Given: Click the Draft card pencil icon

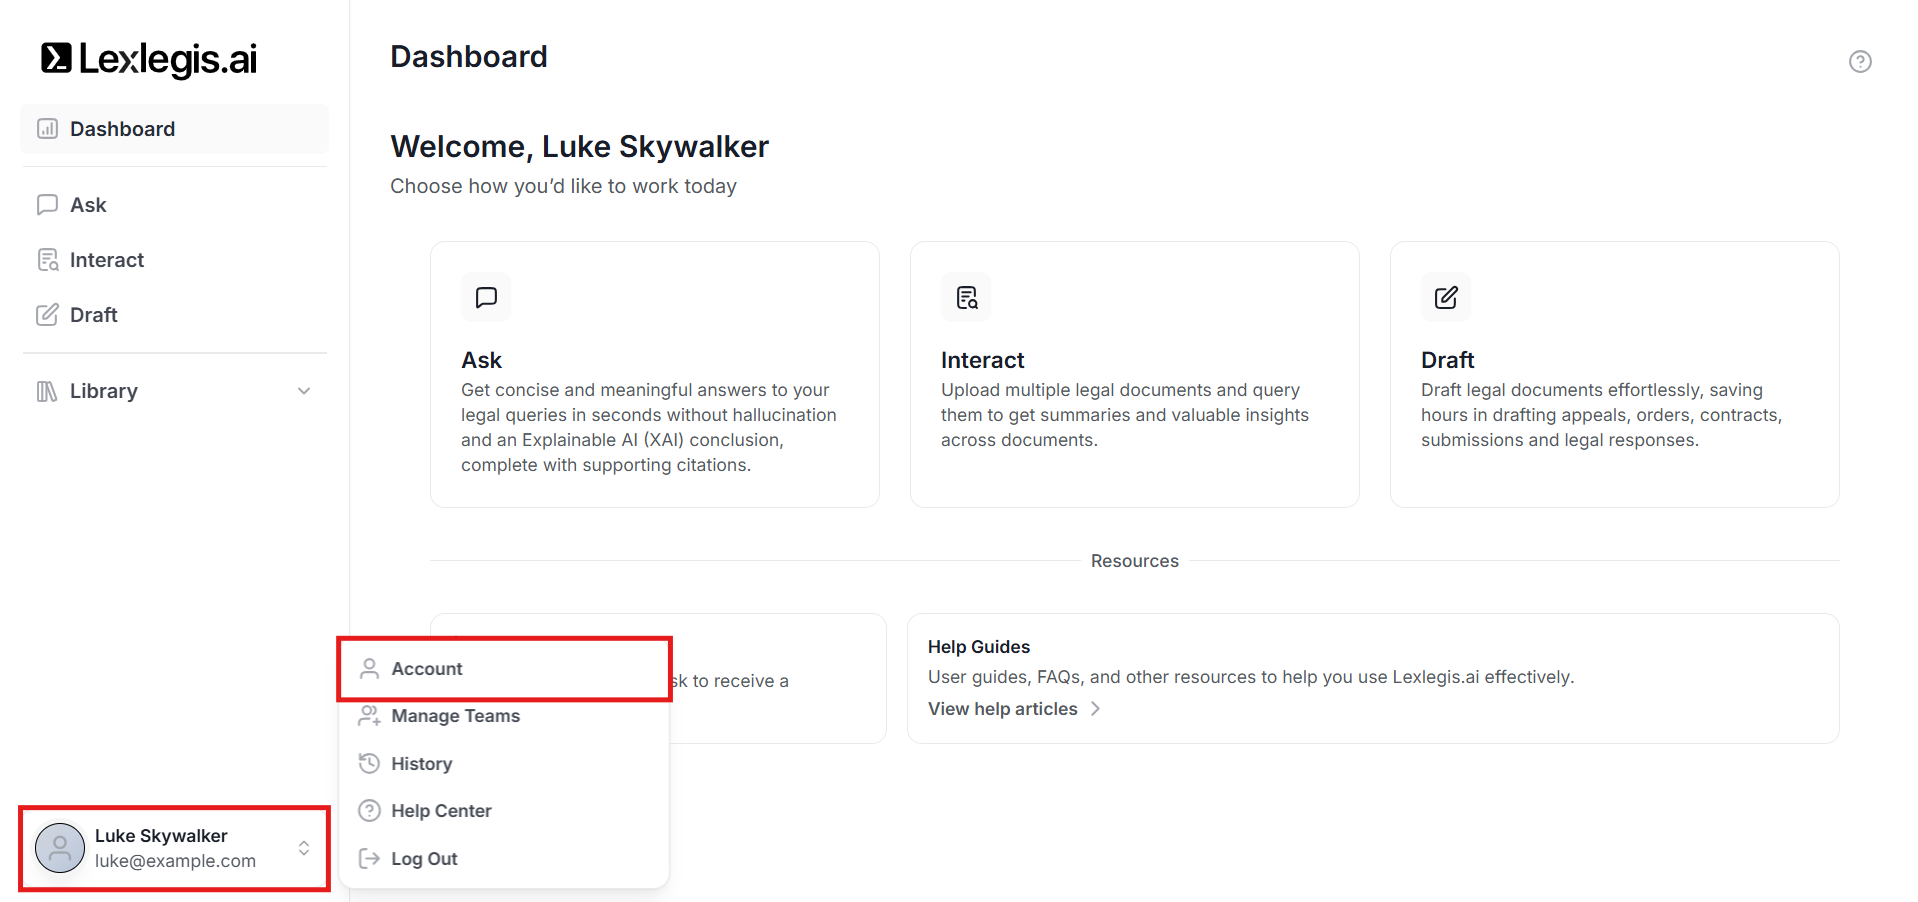Looking at the screenshot, I should point(1446,297).
